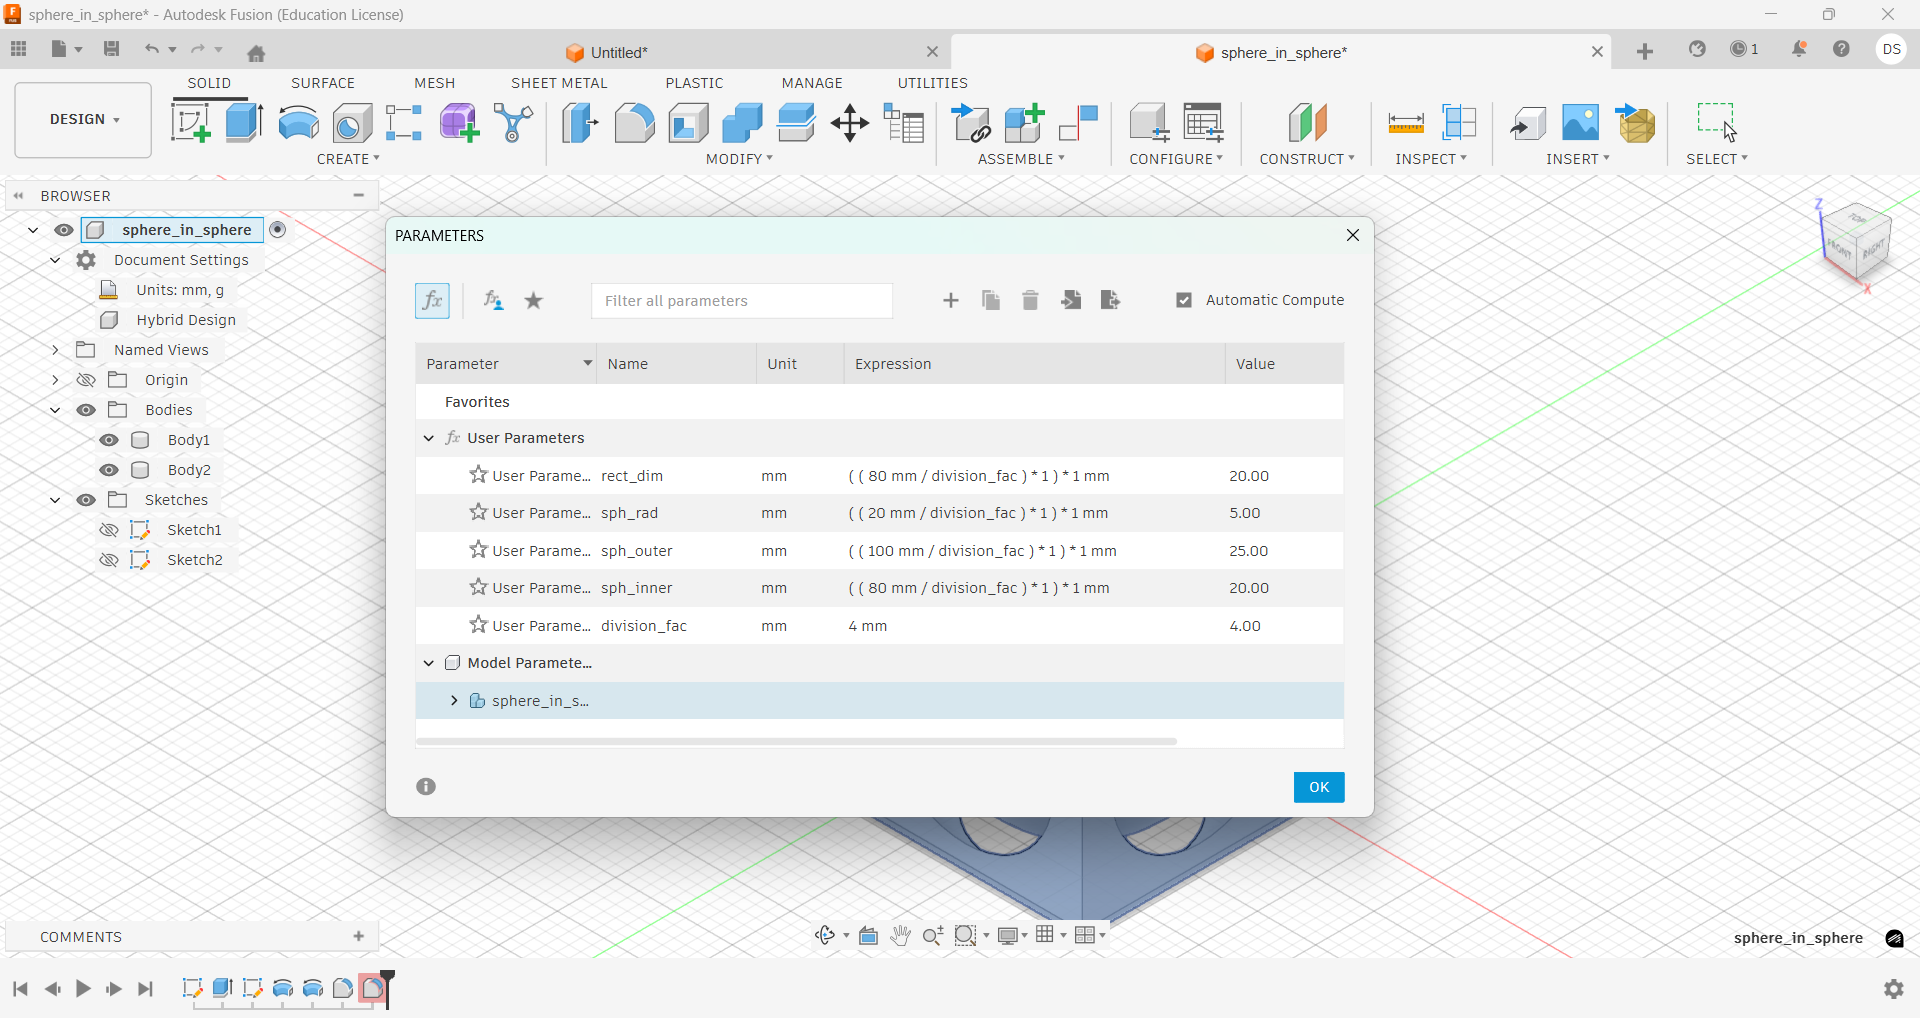Open the MODIFY menu label
The image size is (1920, 1018).
(739, 159)
